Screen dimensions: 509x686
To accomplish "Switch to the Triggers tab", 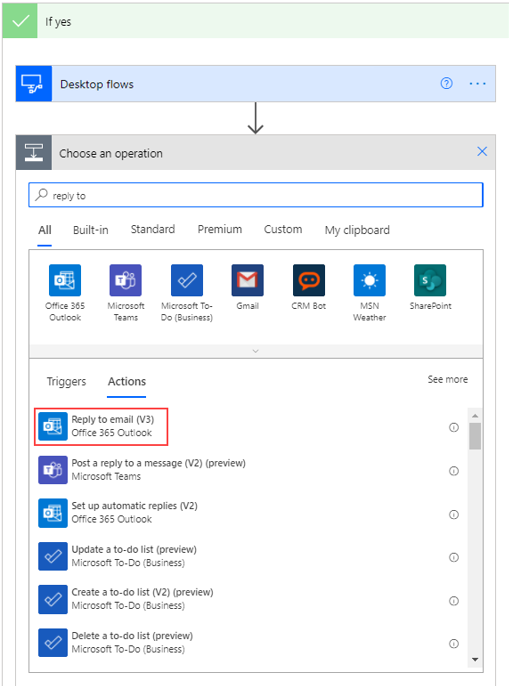I will (x=67, y=382).
